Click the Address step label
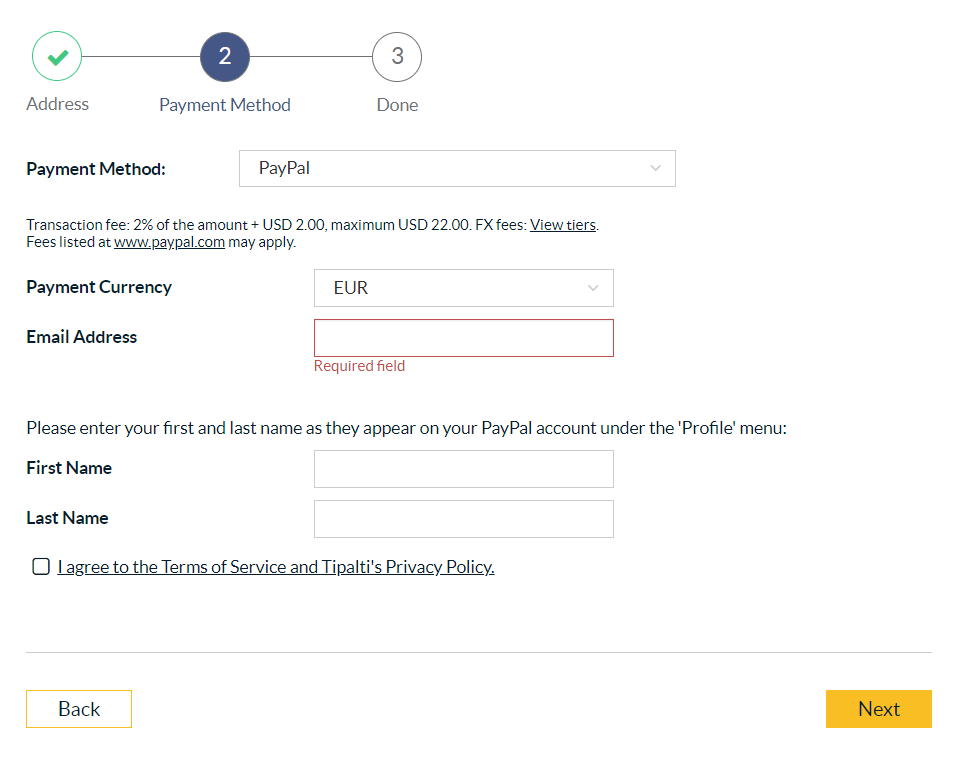 (57, 104)
